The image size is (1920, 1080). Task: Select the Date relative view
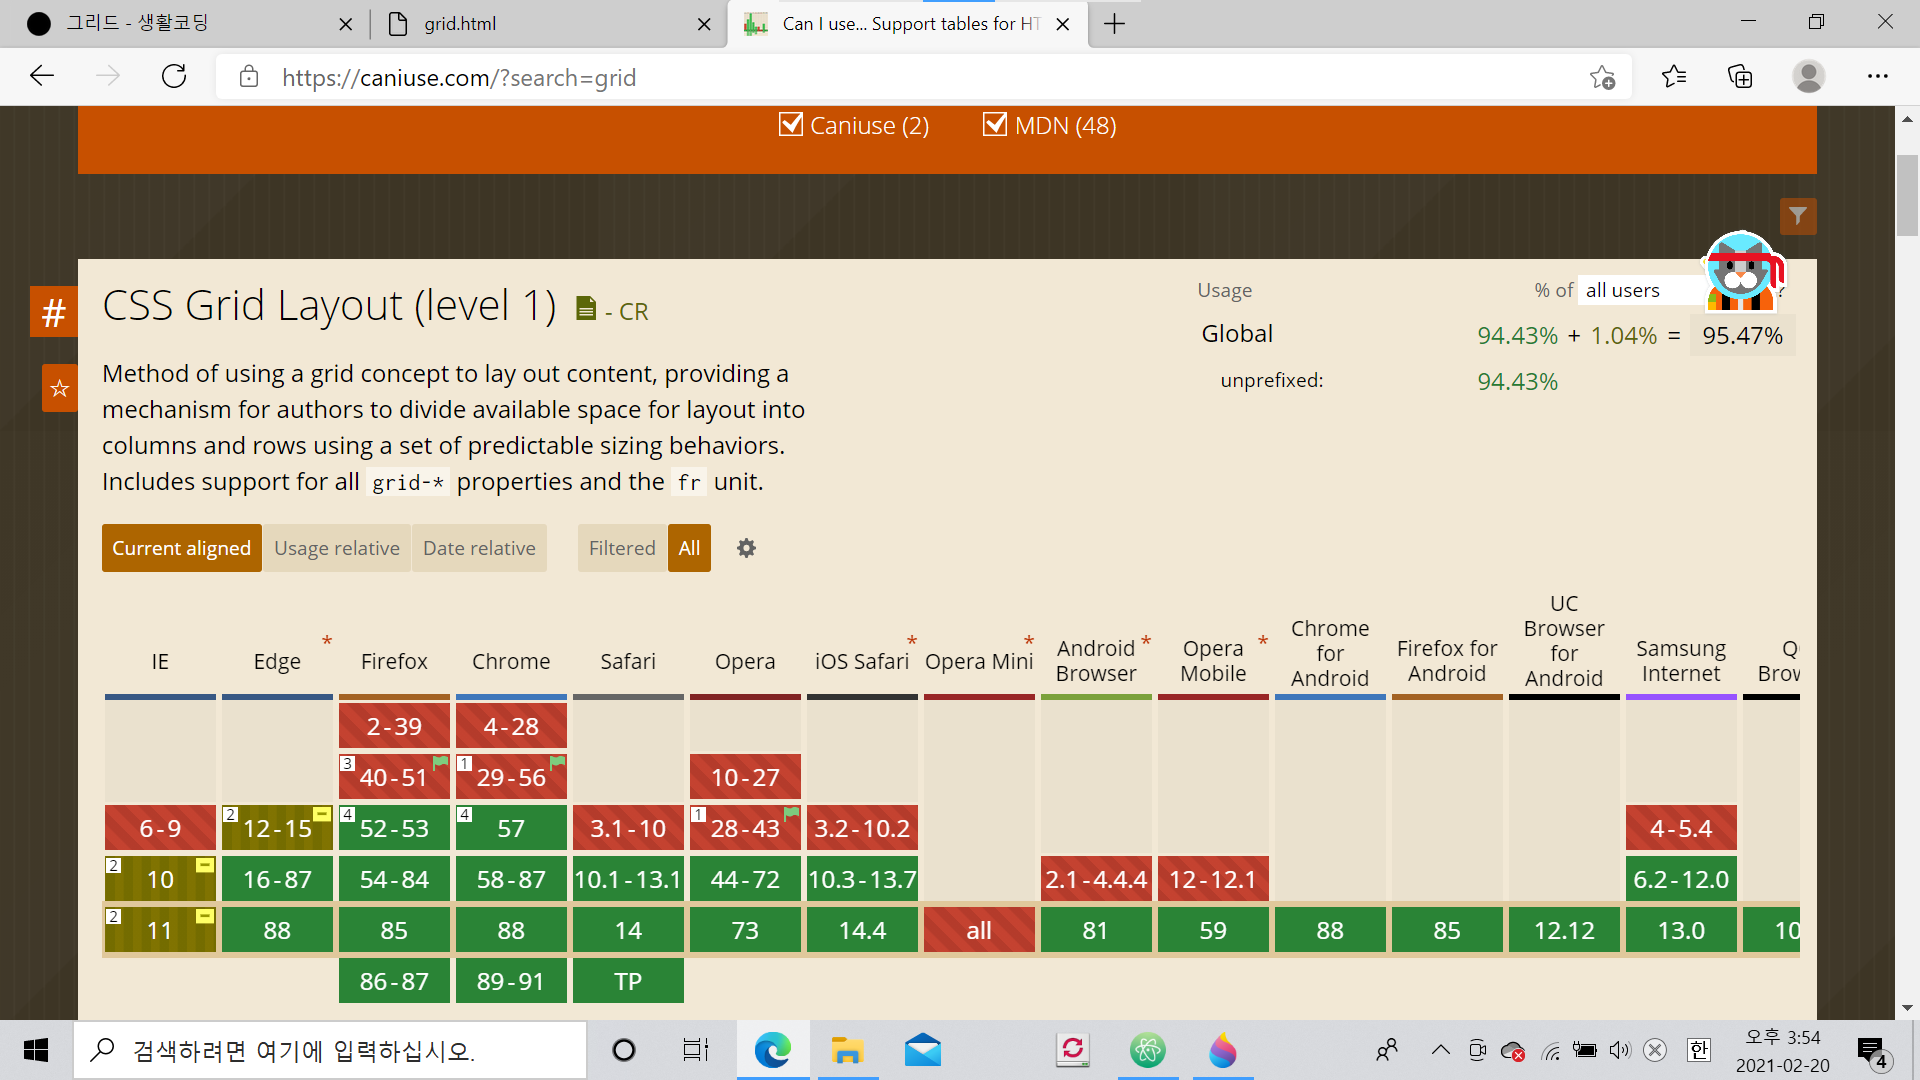(479, 548)
